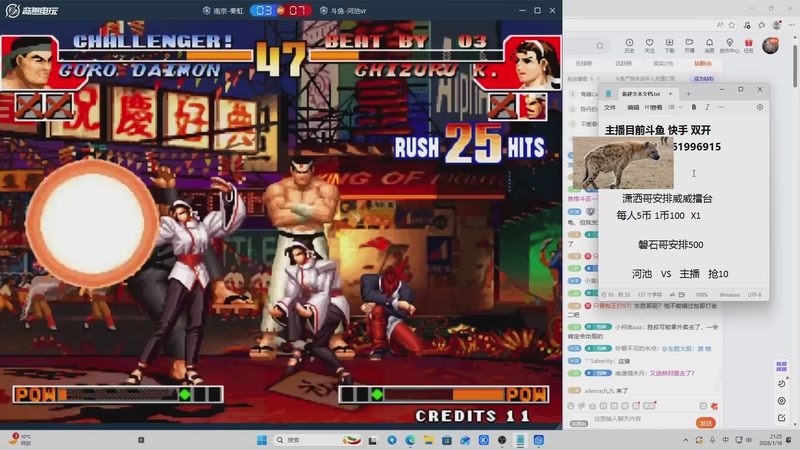Open the 文件 menu in Notepad
Image resolution: width=800 pixels, height=450 pixels.
click(610, 107)
